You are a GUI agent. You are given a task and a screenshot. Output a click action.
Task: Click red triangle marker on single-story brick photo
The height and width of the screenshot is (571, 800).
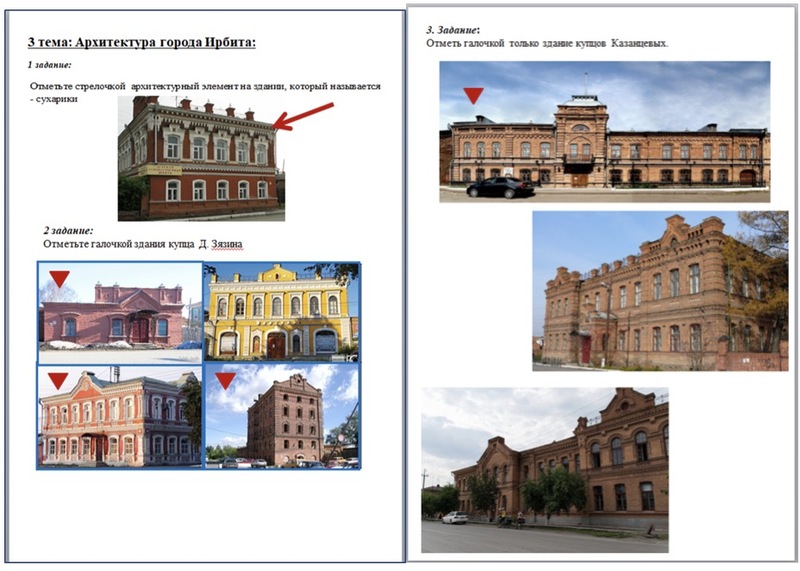59,279
